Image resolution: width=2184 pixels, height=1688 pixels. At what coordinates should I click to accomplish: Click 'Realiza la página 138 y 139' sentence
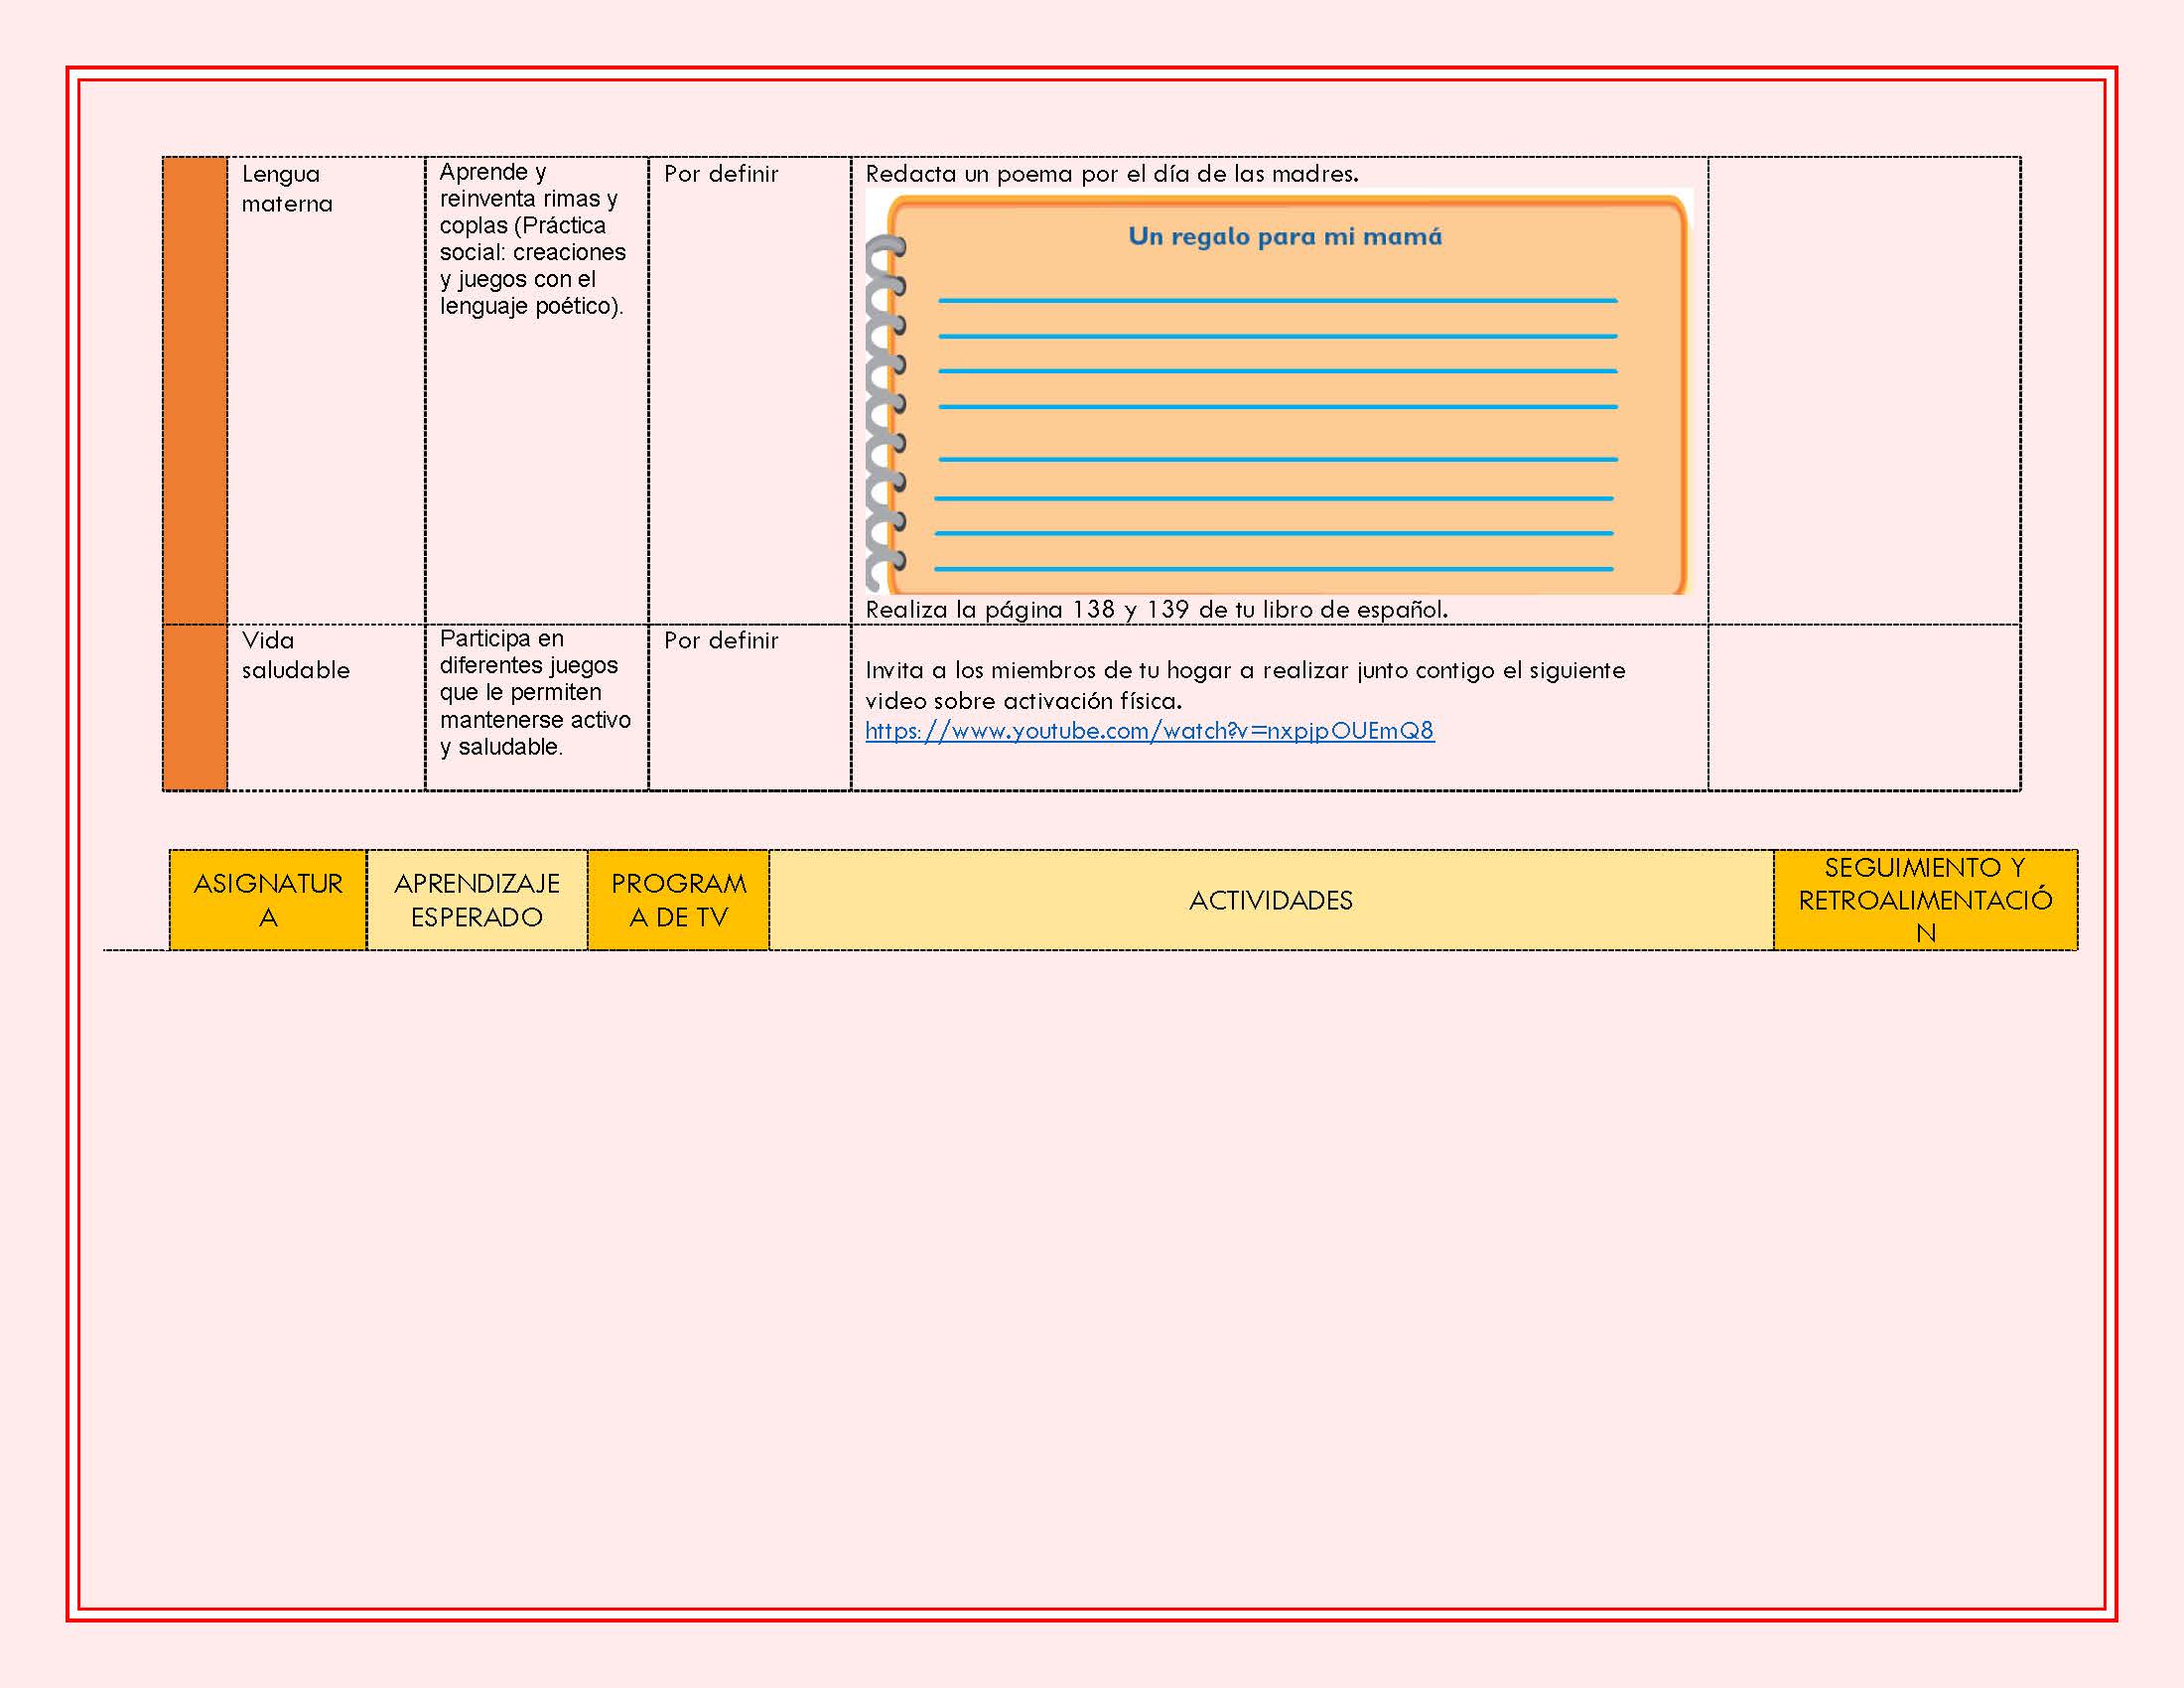pos(1156,609)
